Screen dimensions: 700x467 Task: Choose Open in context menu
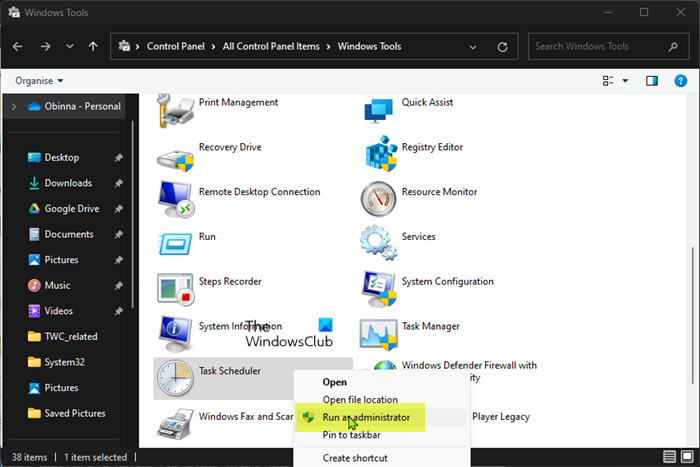335,382
